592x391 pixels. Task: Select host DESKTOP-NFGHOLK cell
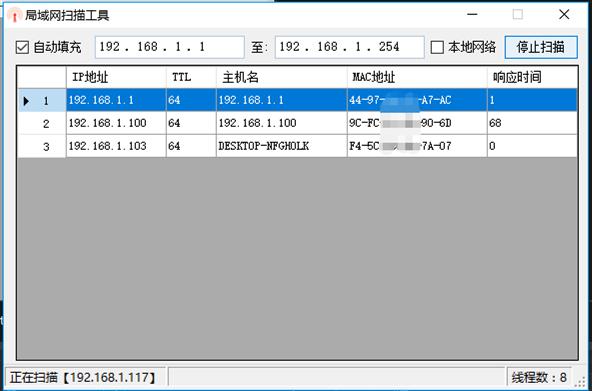point(282,146)
